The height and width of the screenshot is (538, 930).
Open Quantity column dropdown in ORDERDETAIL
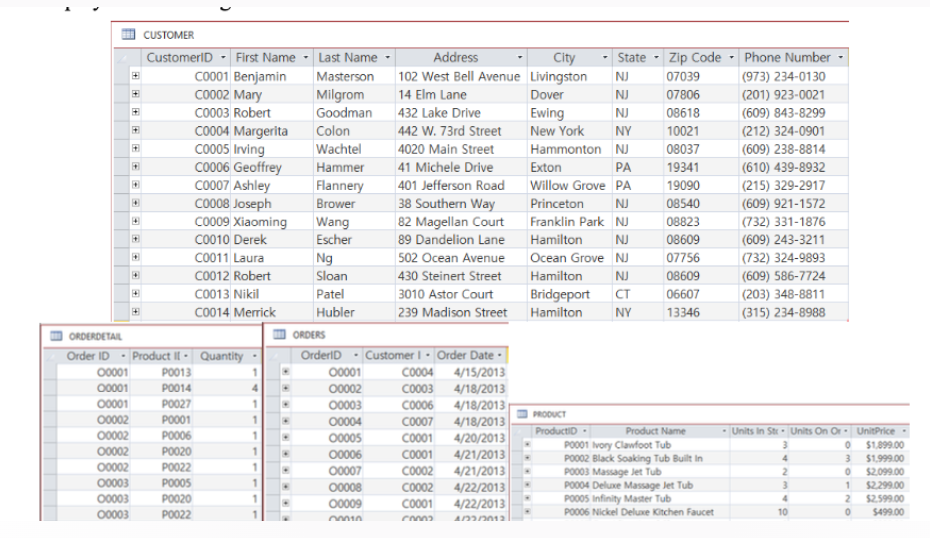click(x=254, y=356)
